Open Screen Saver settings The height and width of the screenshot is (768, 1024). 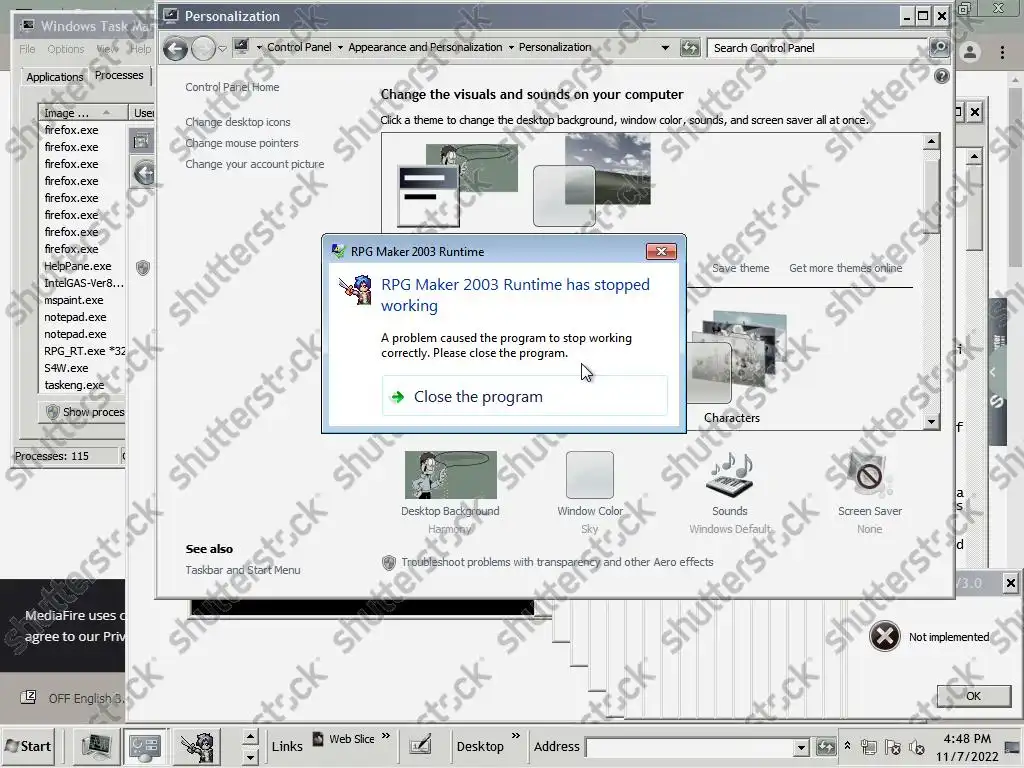point(870,492)
